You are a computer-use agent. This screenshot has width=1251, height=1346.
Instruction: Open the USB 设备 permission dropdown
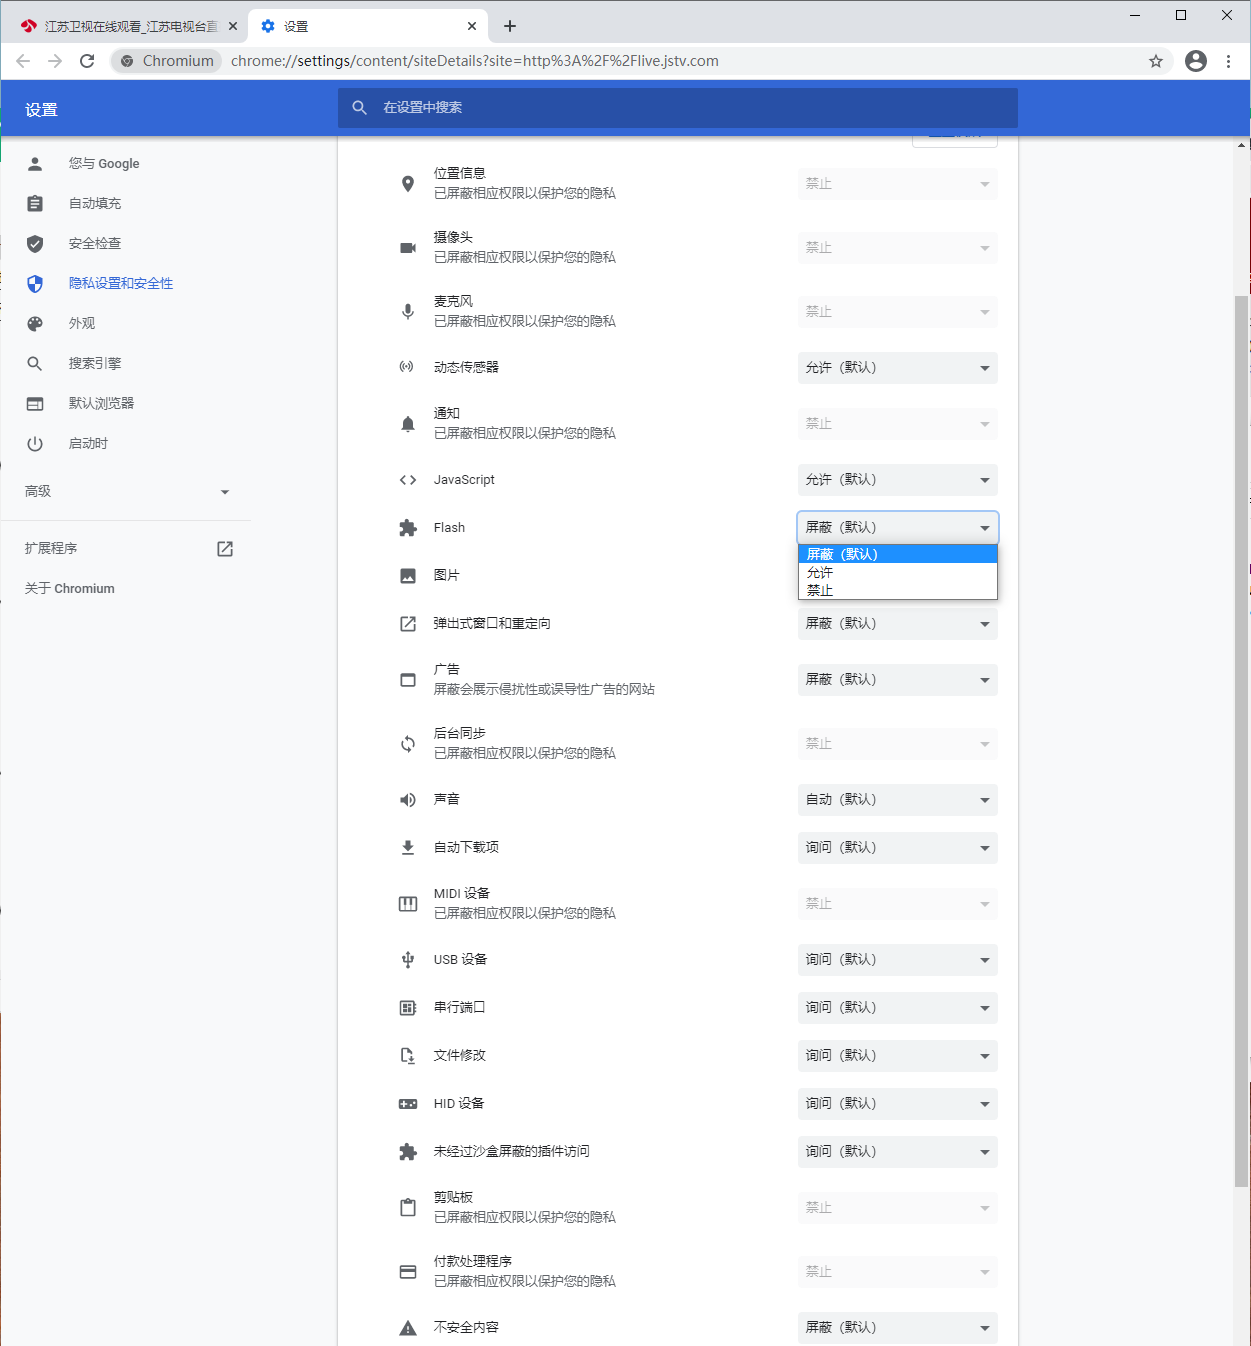(x=898, y=960)
